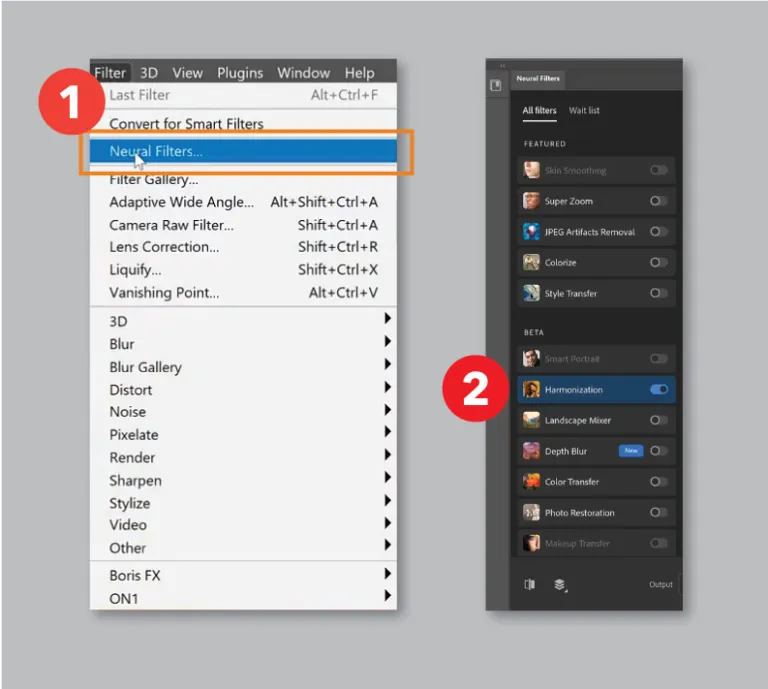Toggle the Smart Portrait switch
Viewport: 768px width, 689px height.
click(x=659, y=358)
